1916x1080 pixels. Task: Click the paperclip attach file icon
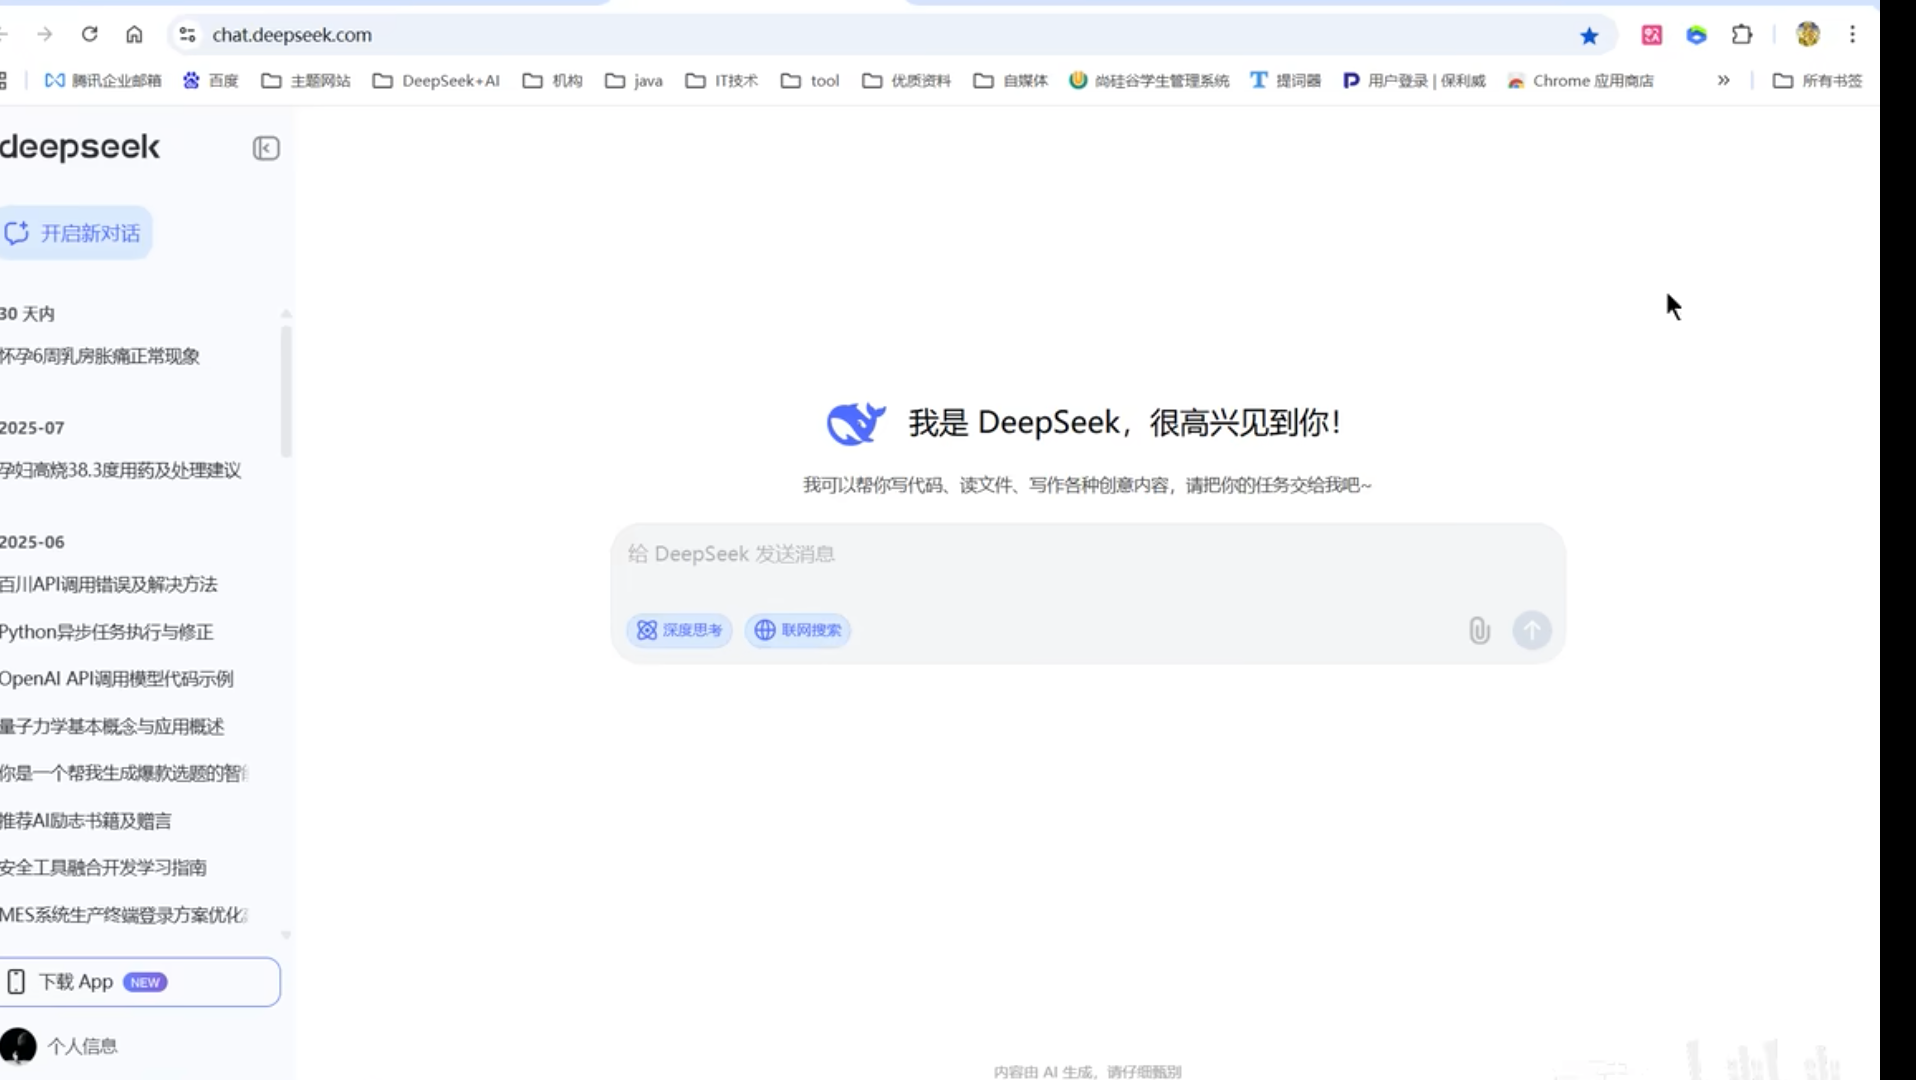tap(1479, 630)
